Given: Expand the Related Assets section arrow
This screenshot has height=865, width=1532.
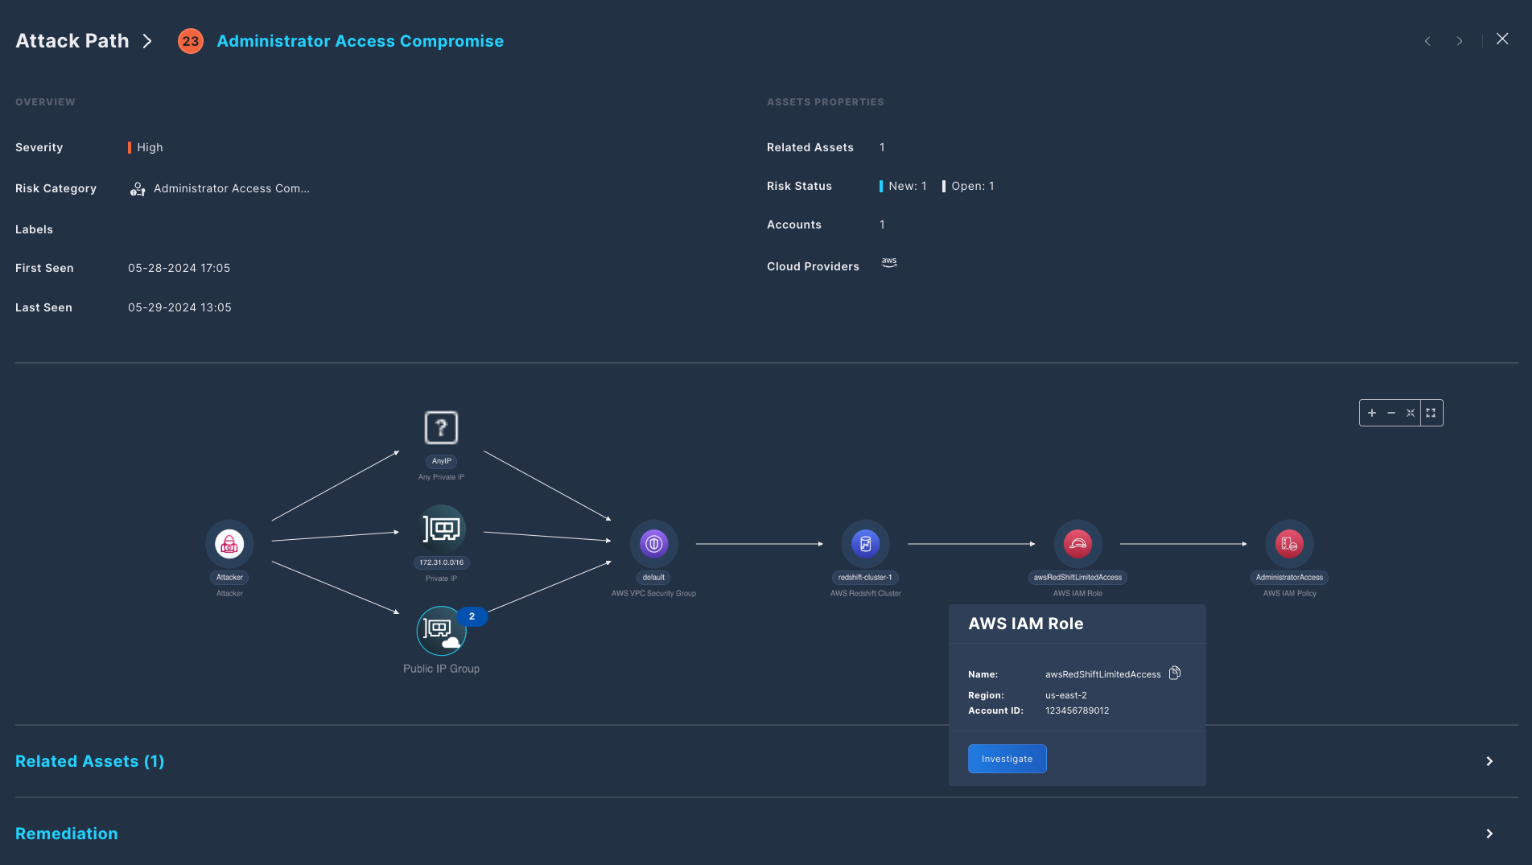Looking at the screenshot, I should [1489, 762].
